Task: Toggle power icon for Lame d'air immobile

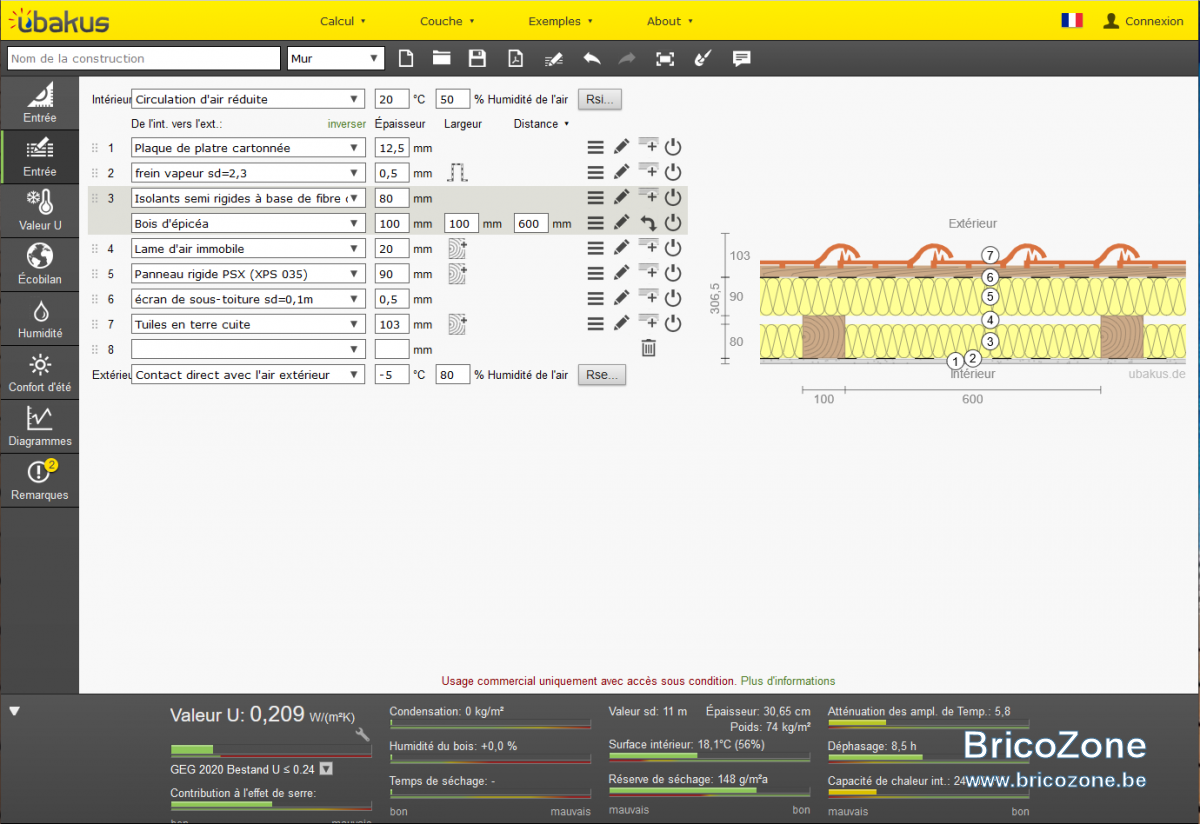Action: point(673,248)
